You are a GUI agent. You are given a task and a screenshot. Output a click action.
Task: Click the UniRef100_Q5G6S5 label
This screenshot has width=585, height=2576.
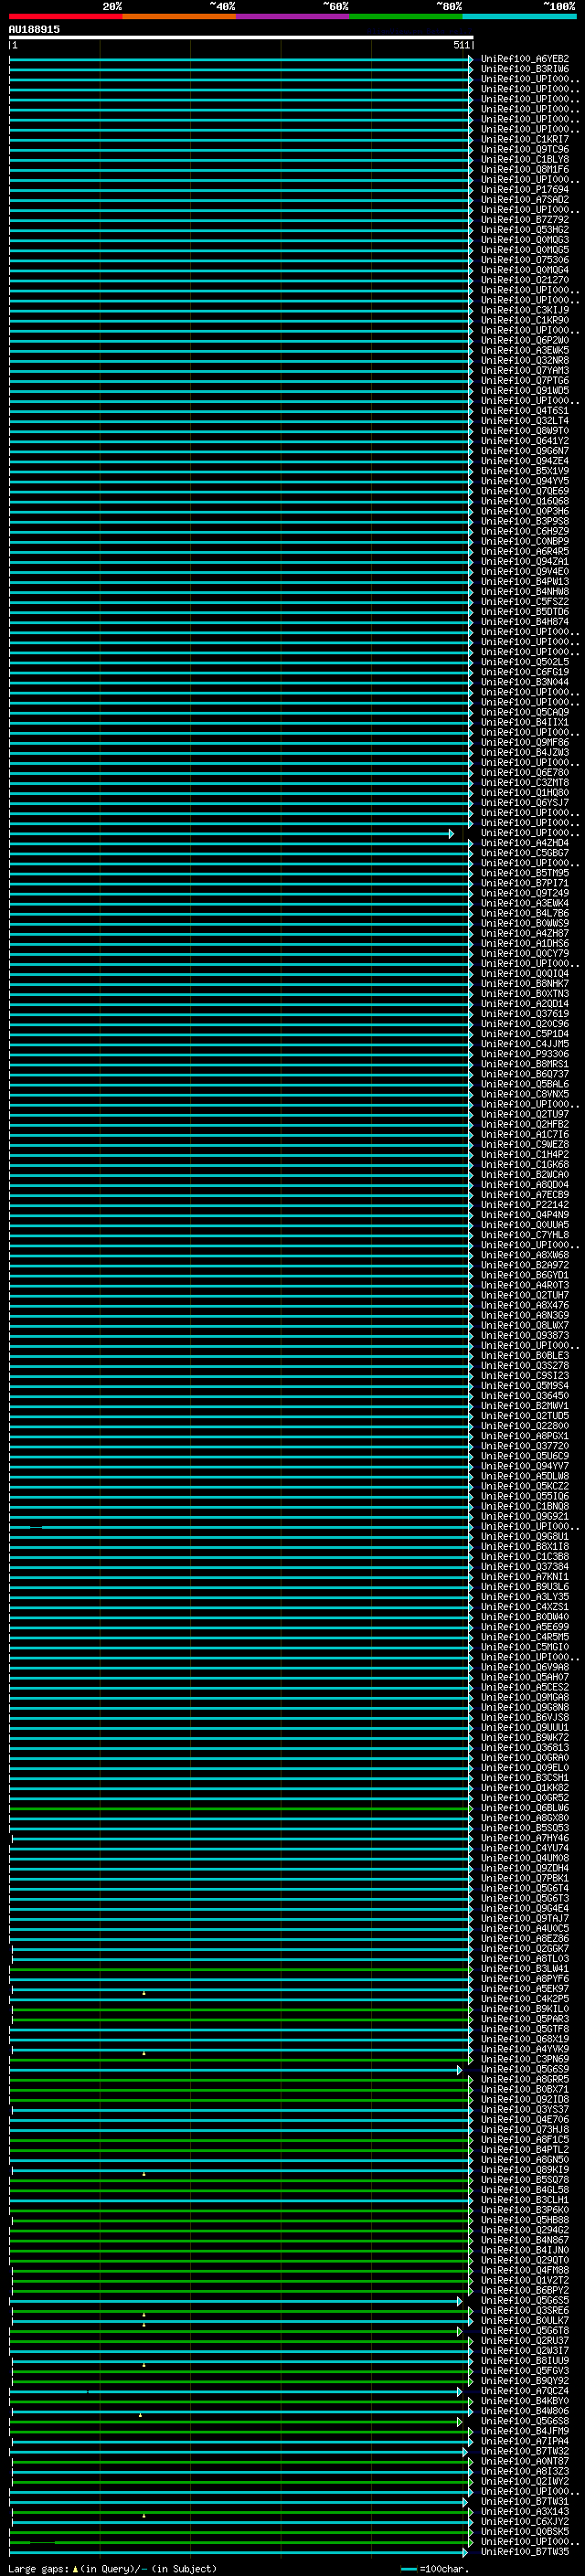click(525, 2300)
